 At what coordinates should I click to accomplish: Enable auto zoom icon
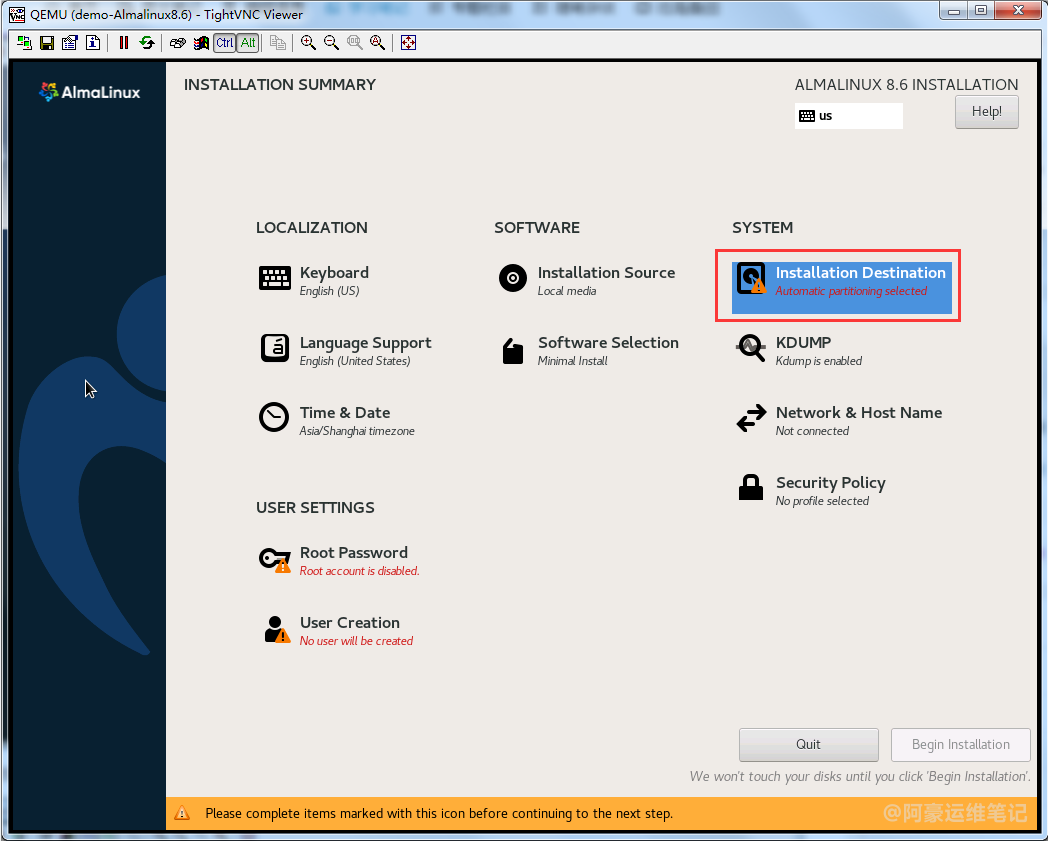point(378,43)
